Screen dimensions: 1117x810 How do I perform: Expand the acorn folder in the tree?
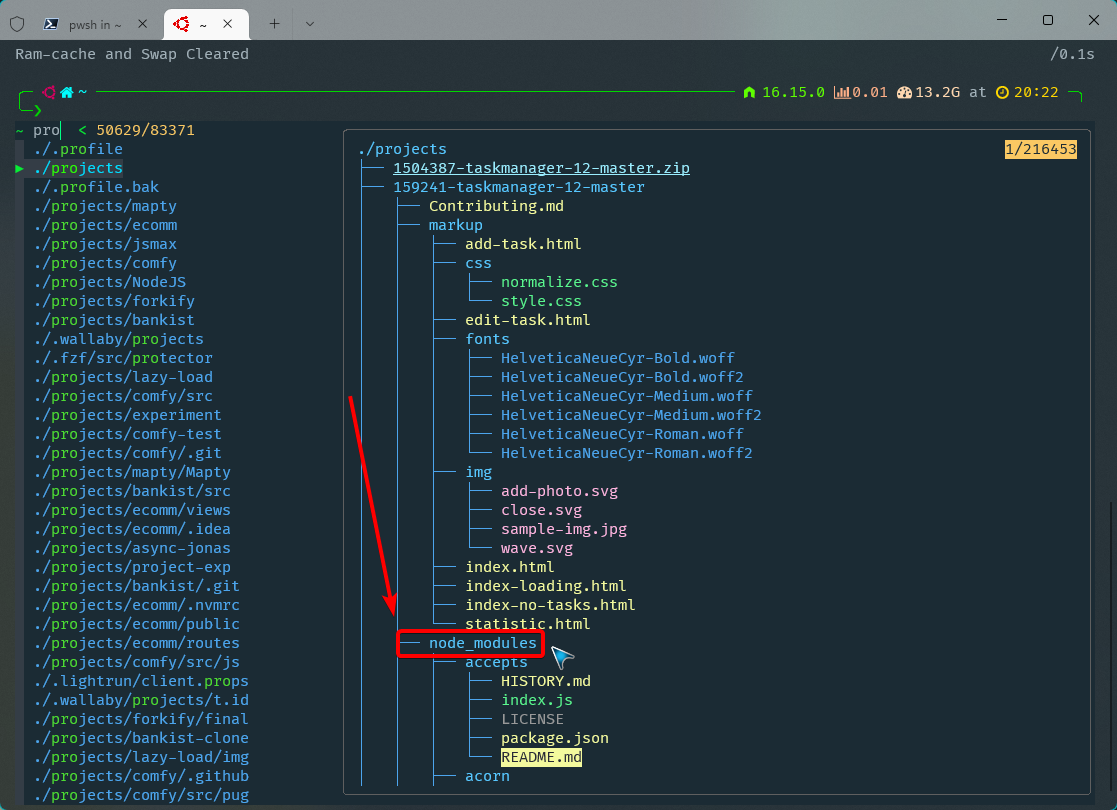pos(487,775)
